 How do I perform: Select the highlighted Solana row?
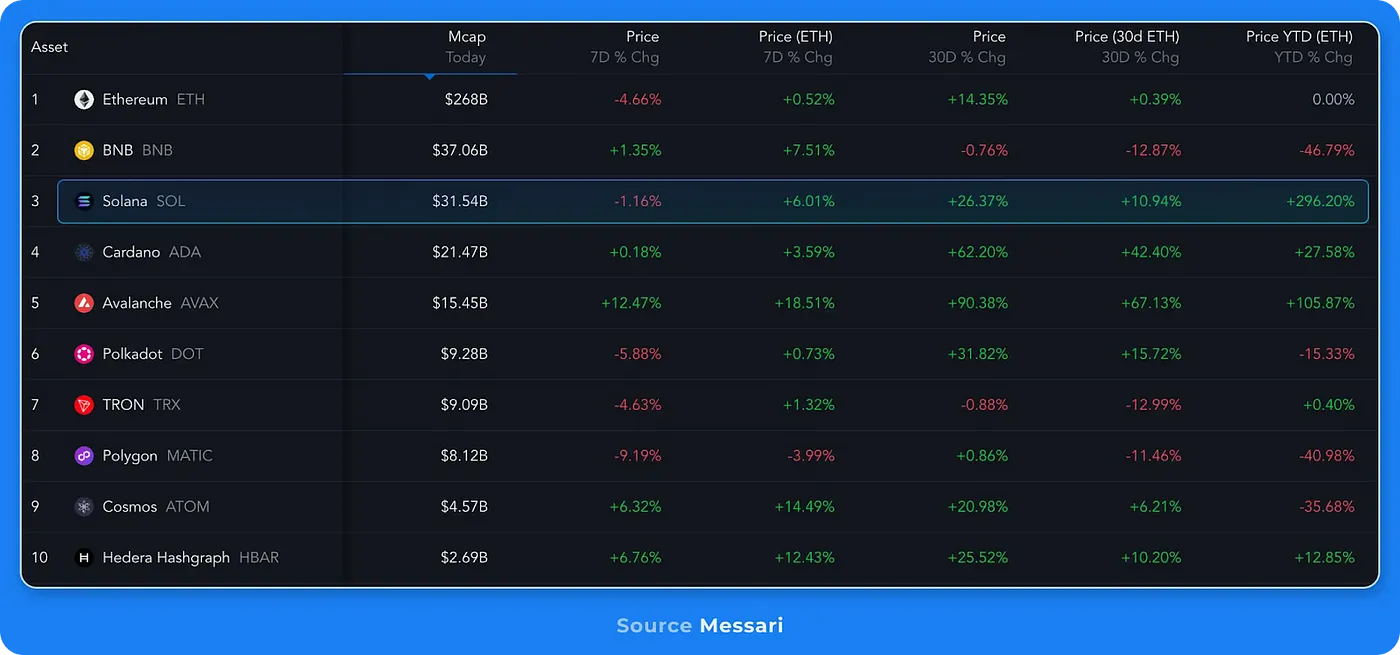700,201
